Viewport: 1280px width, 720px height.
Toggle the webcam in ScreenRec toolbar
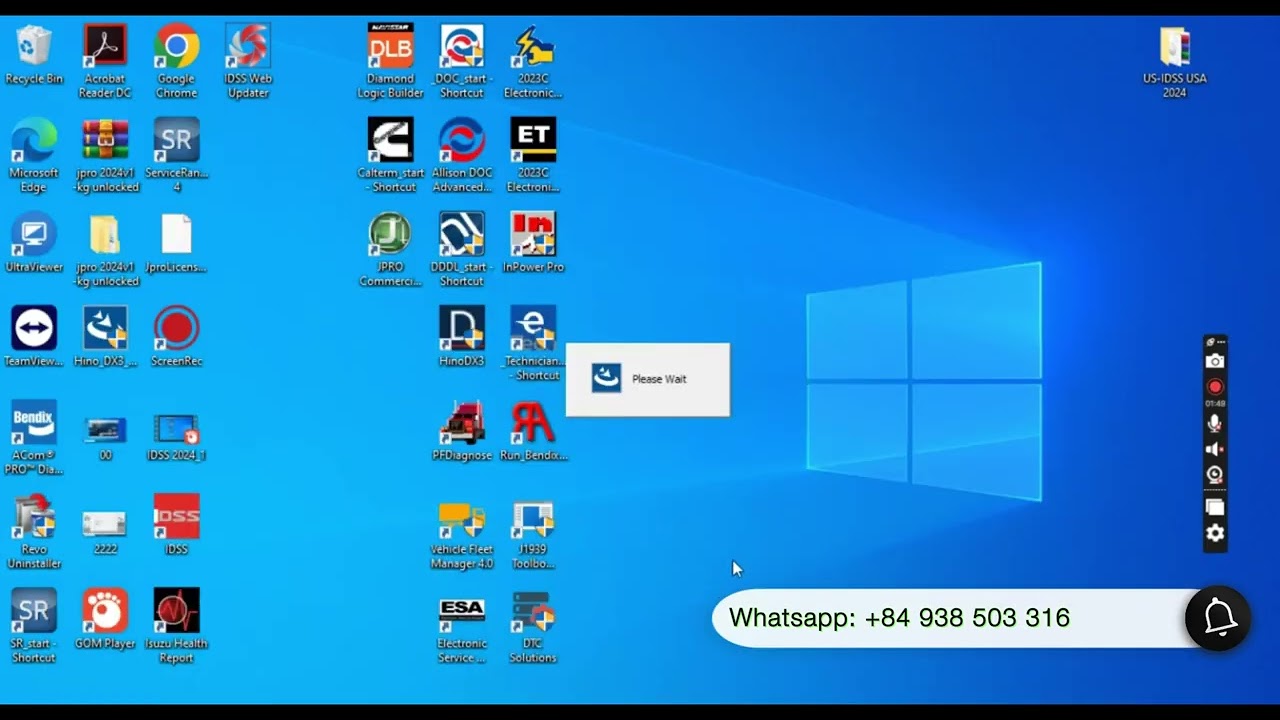point(1215,475)
